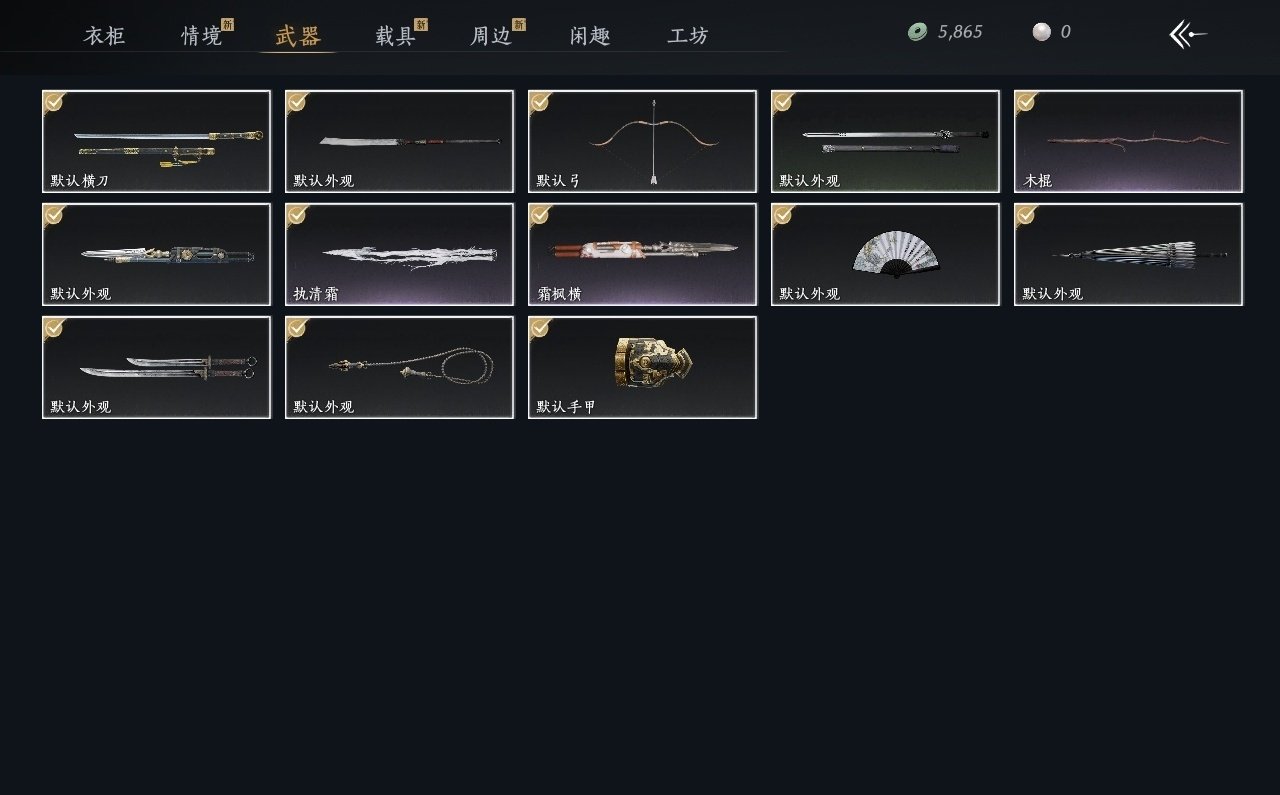The image size is (1280, 795).
Task: Select the 默认手甲 gauntlet skin
Action: coord(642,367)
